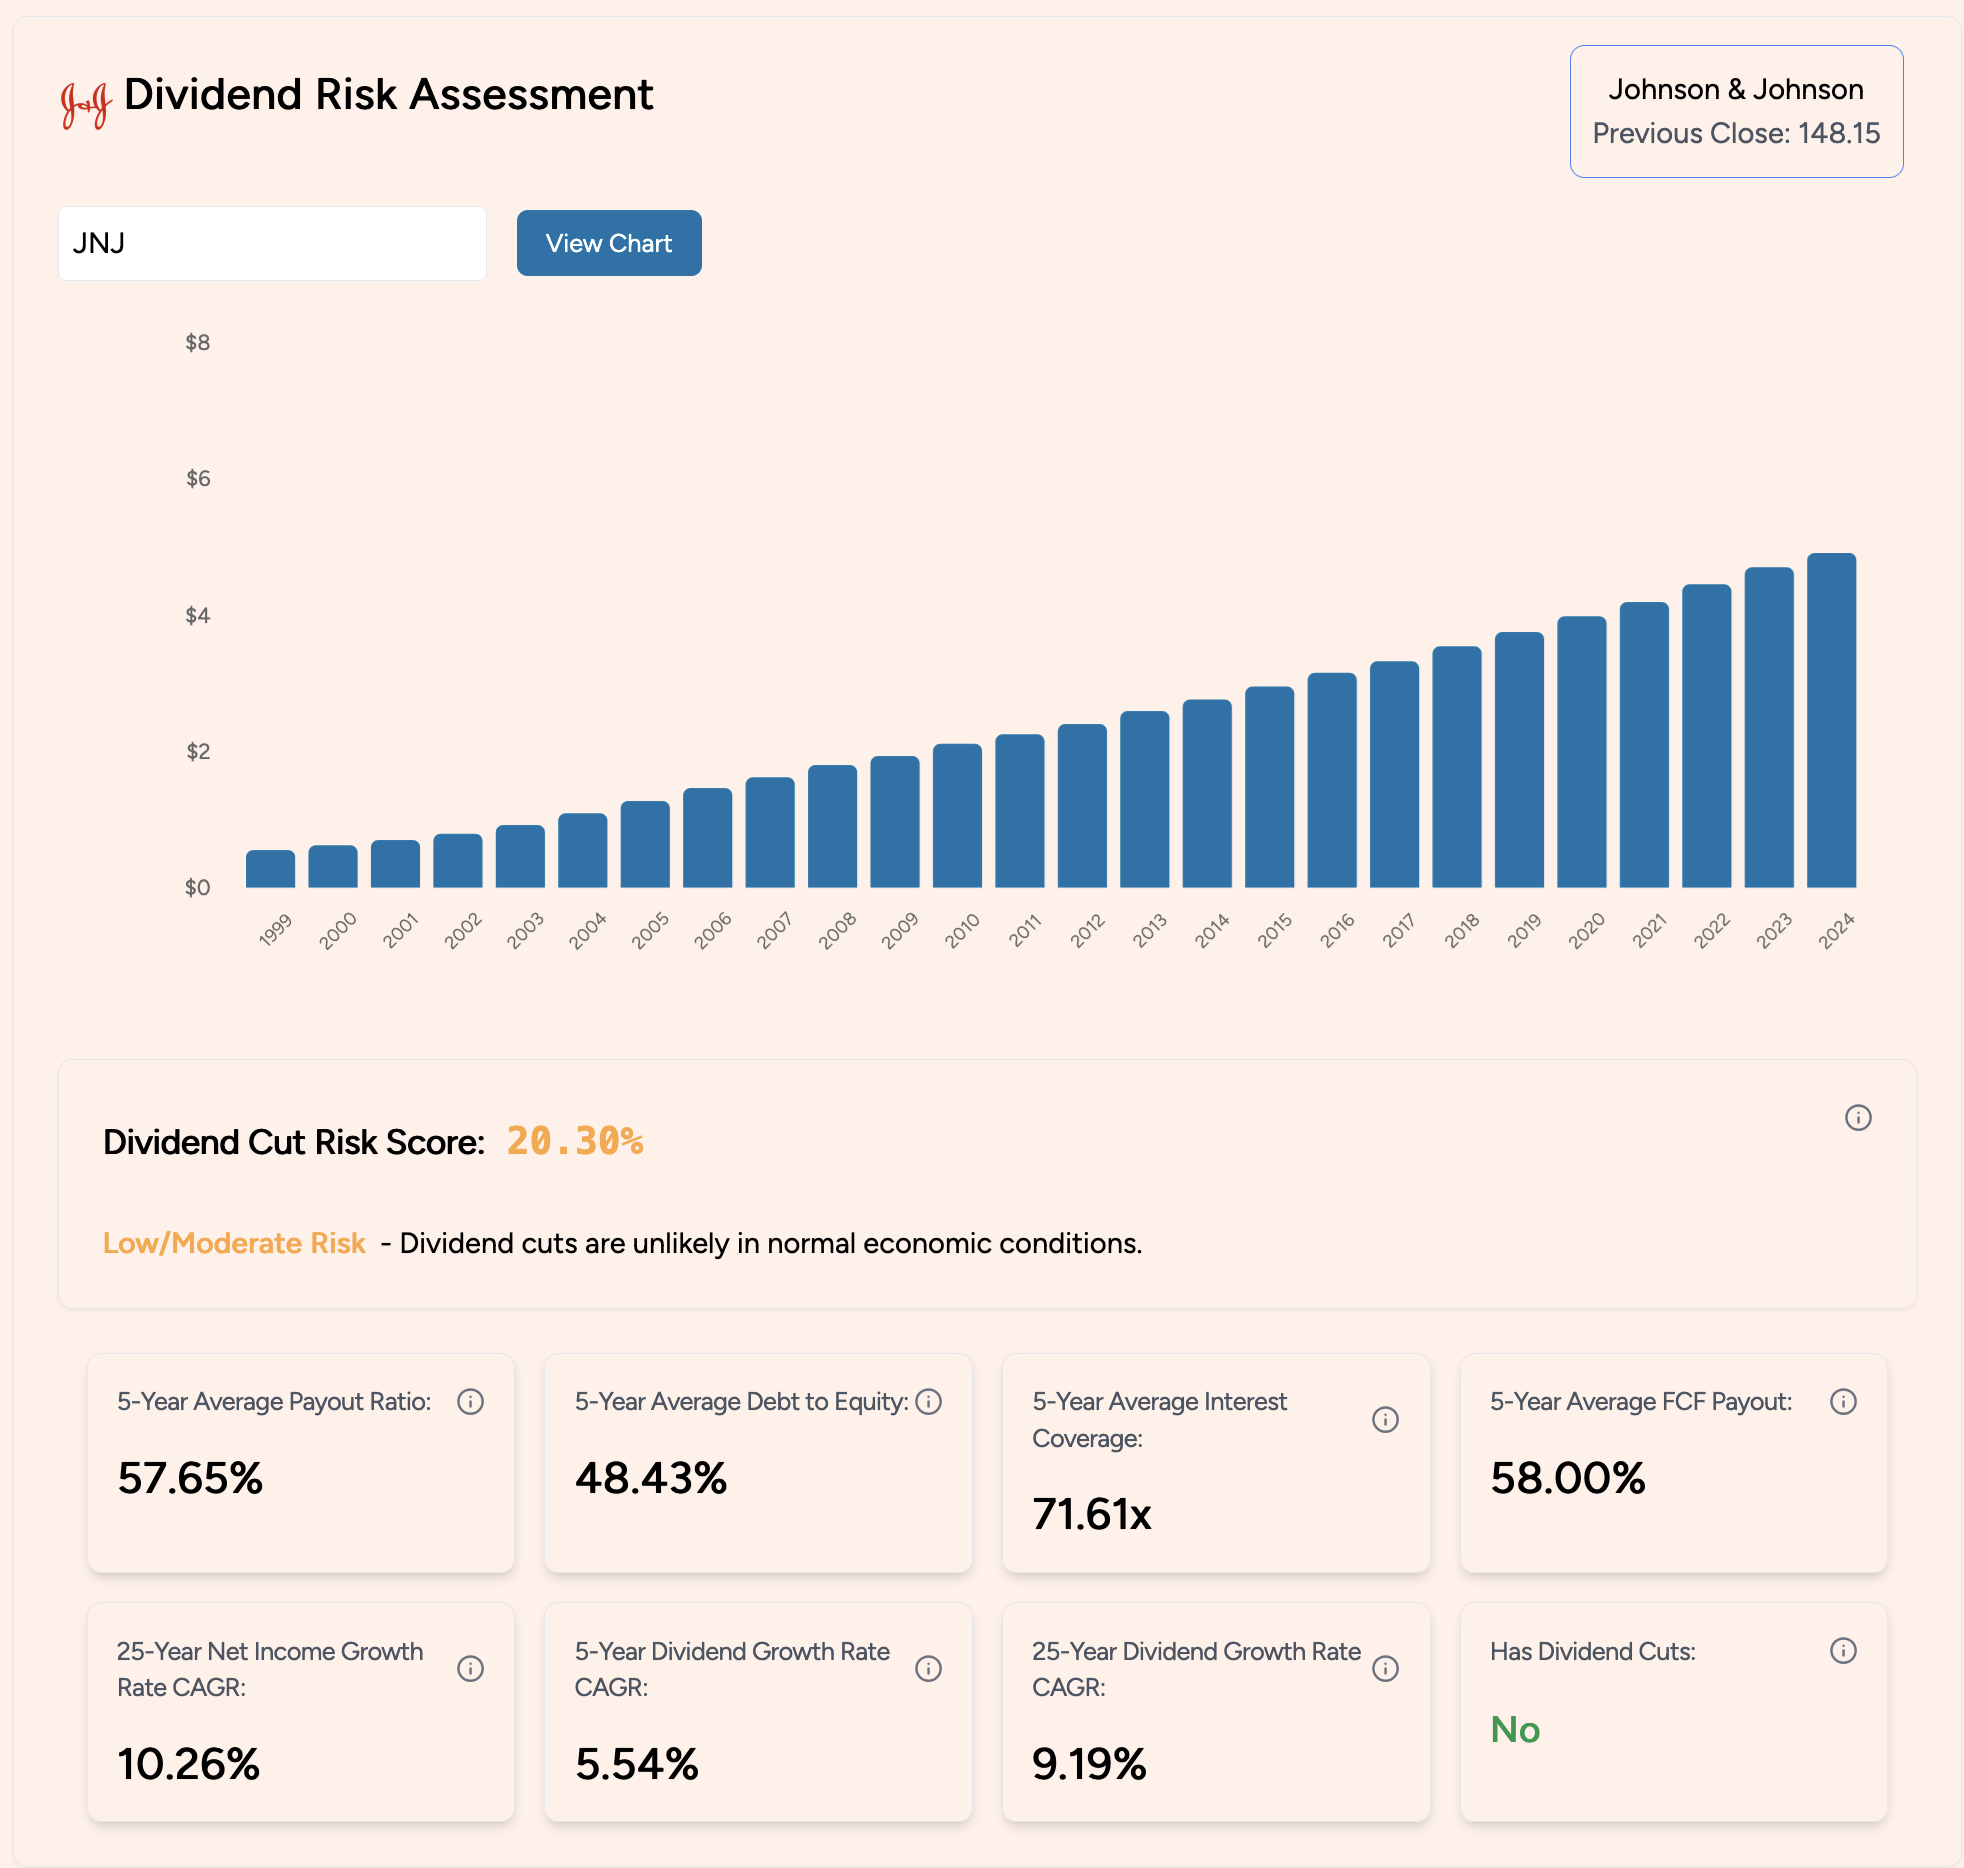Click the 2015 dividend bar

1269,786
